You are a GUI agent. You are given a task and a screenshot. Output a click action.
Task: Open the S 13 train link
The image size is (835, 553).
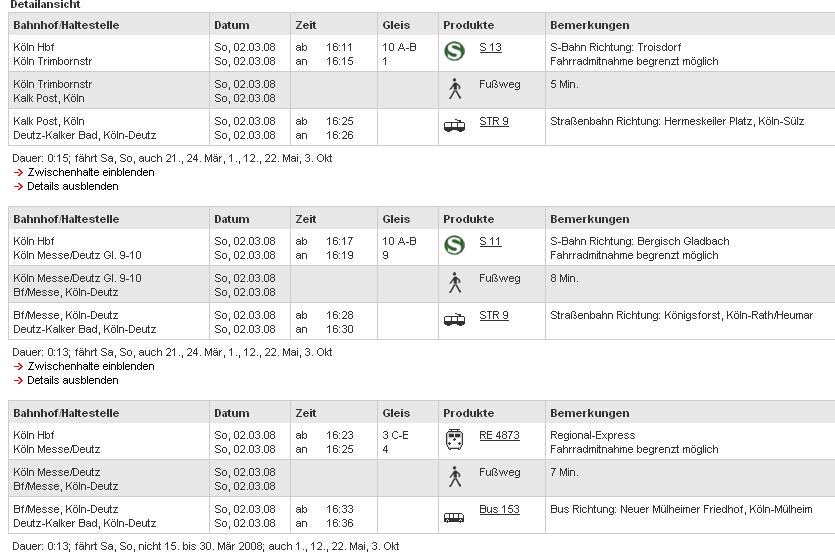coord(490,47)
